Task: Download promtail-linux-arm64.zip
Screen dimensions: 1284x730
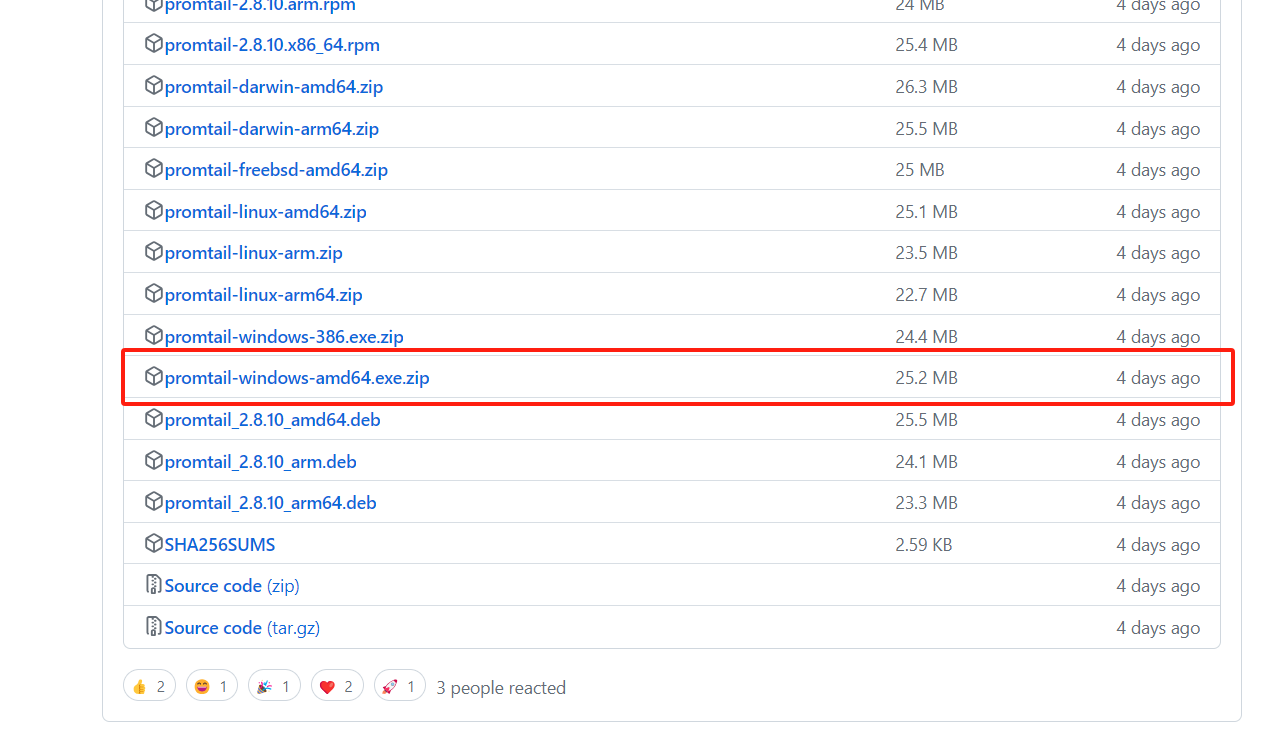Action: pyautogui.click(x=264, y=295)
